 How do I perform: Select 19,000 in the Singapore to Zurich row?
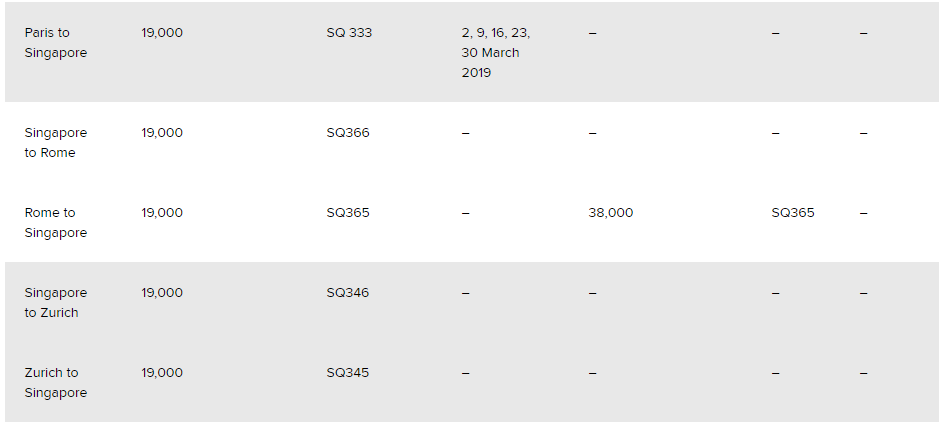162,293
